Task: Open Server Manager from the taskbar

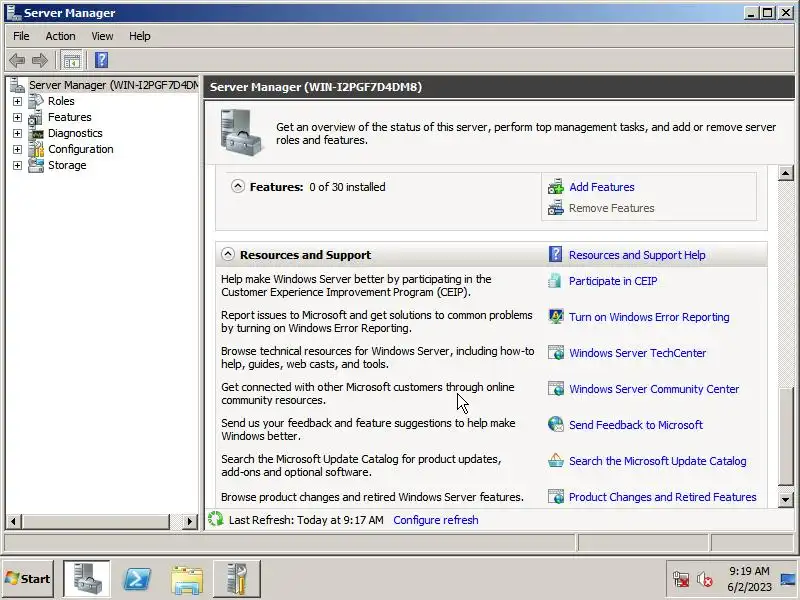Action: (x=86, y=579)
